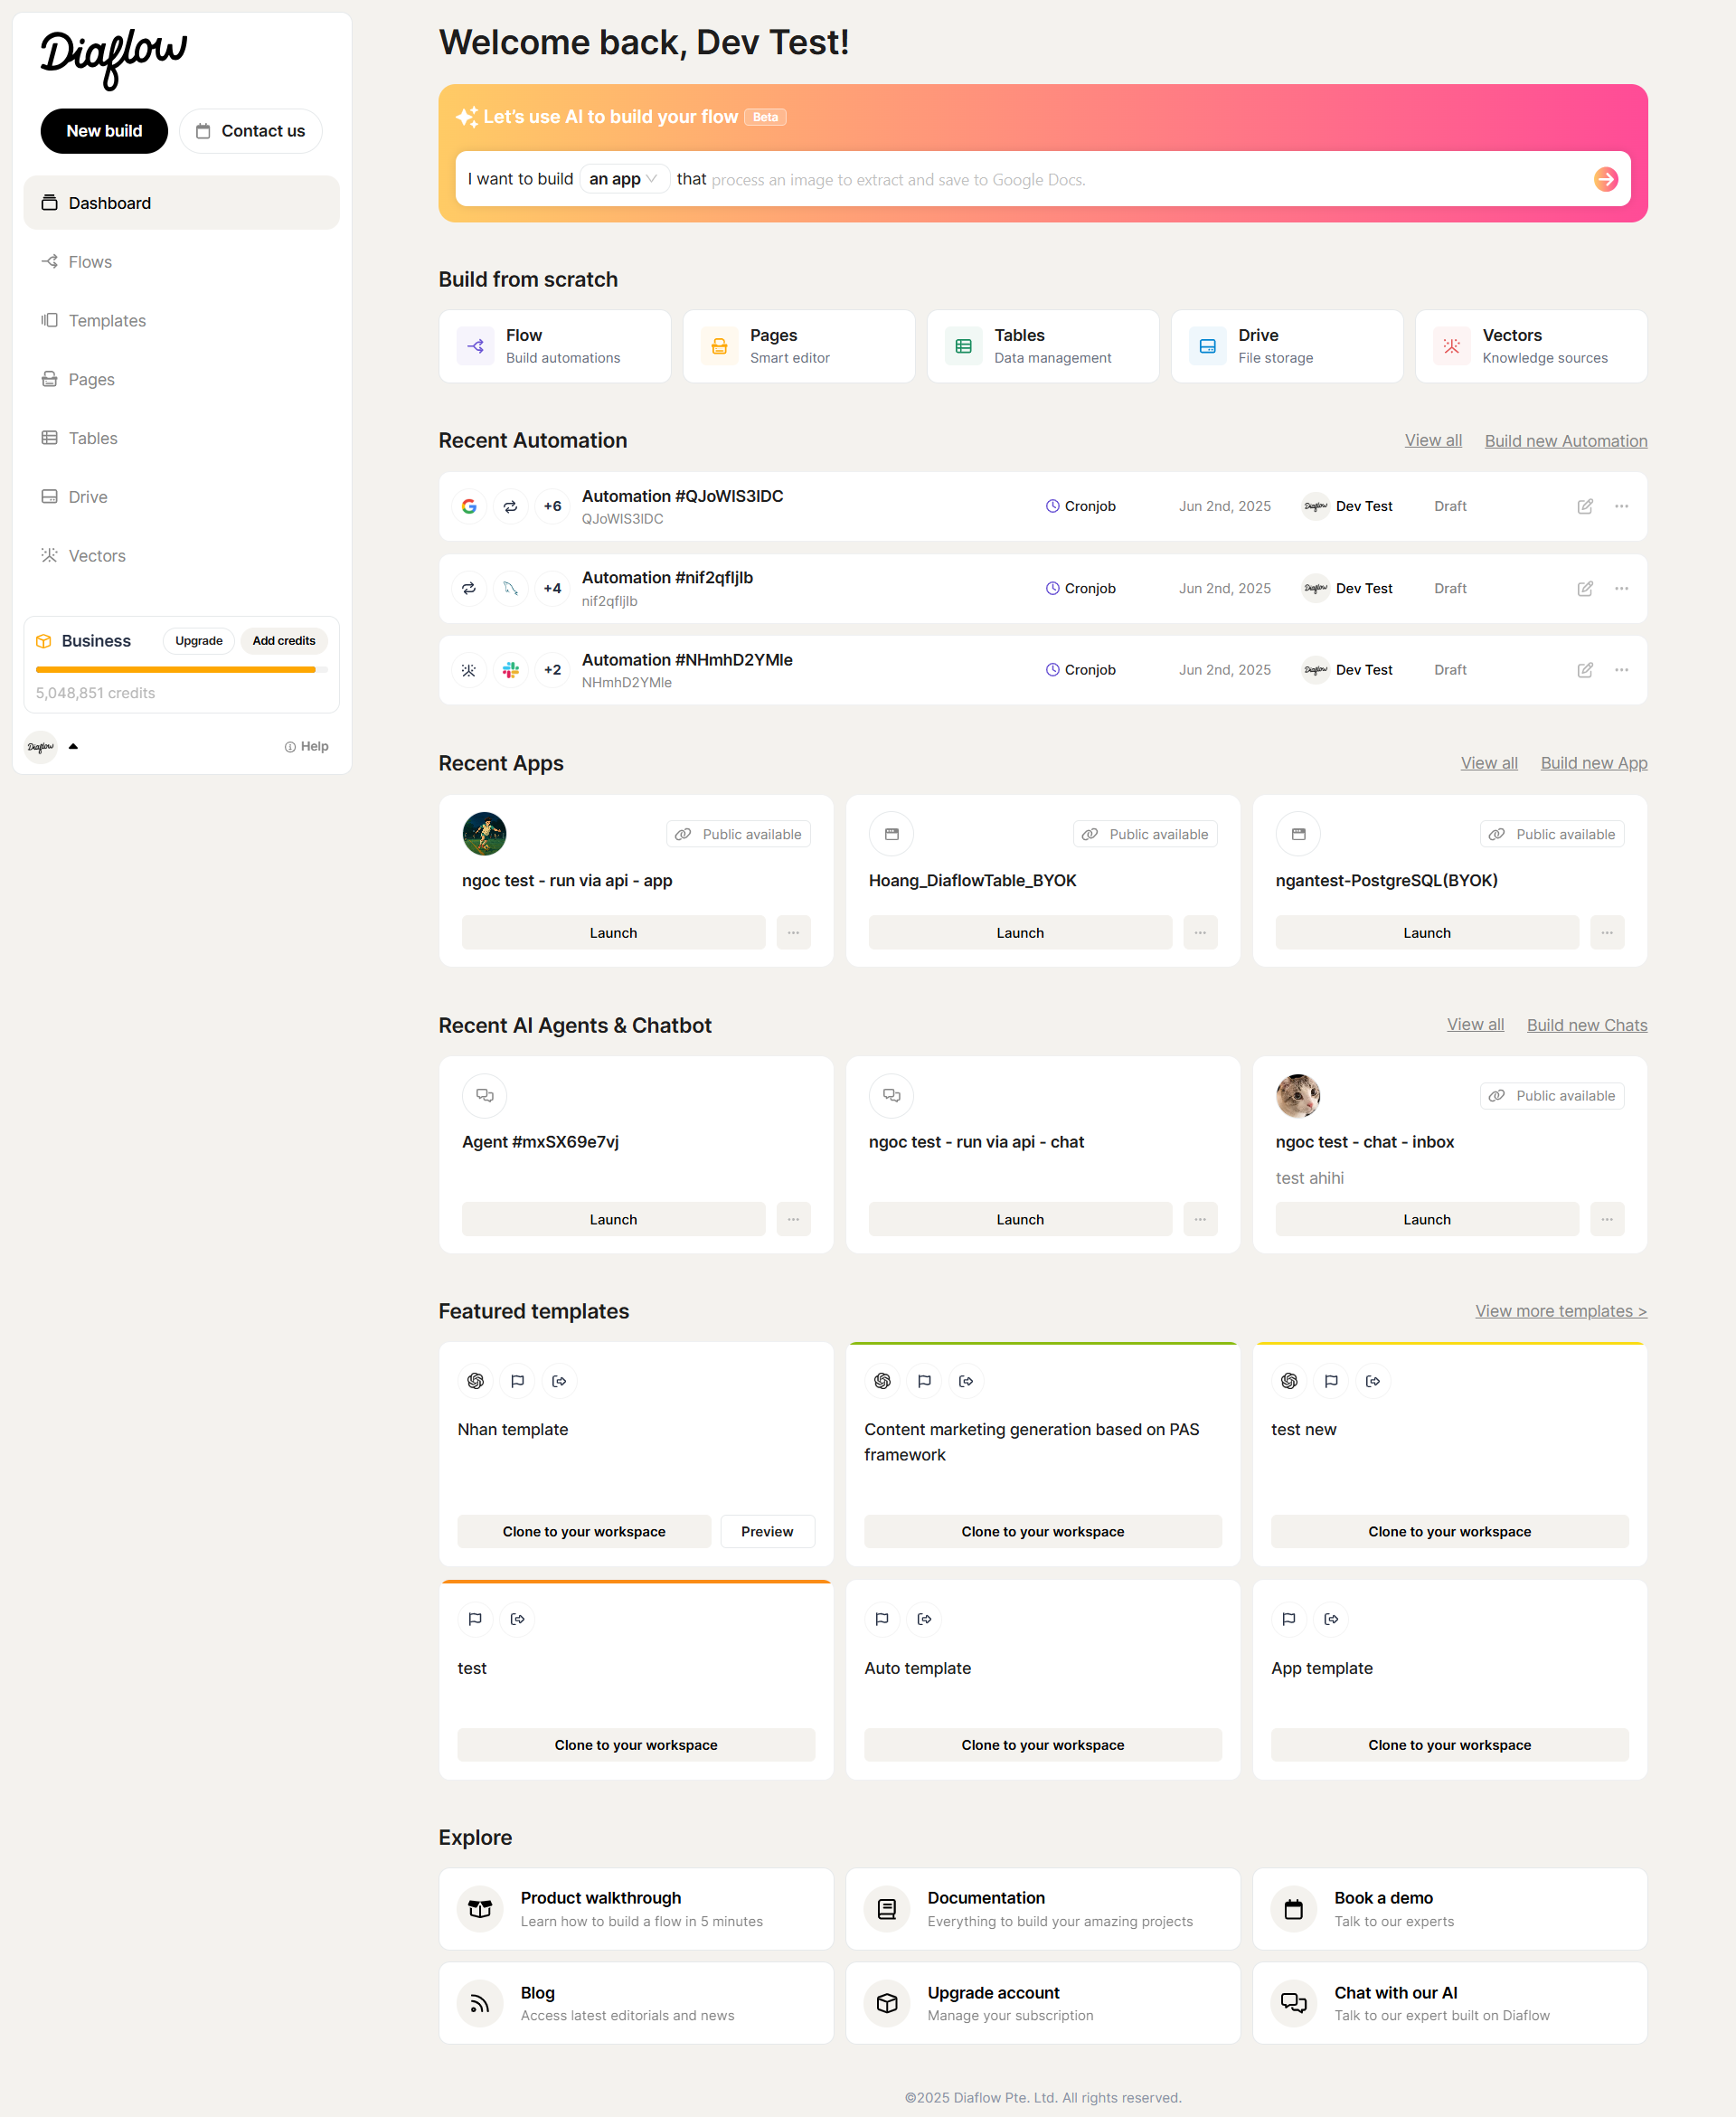Screen dimensions: 1736x2117
Task: Click the New build button
Action: tap(104, 131)
